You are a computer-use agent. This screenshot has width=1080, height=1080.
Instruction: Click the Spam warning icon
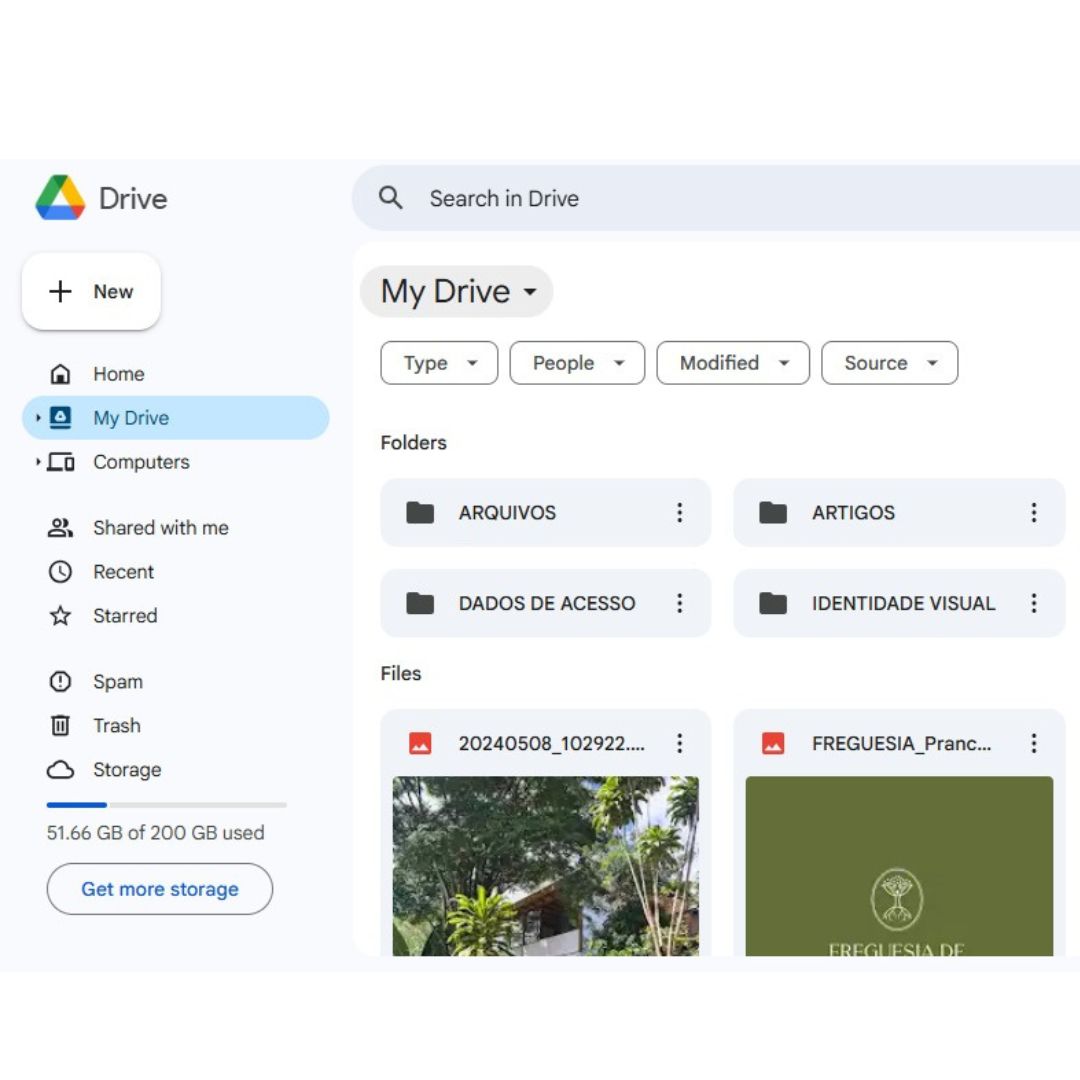61,681
